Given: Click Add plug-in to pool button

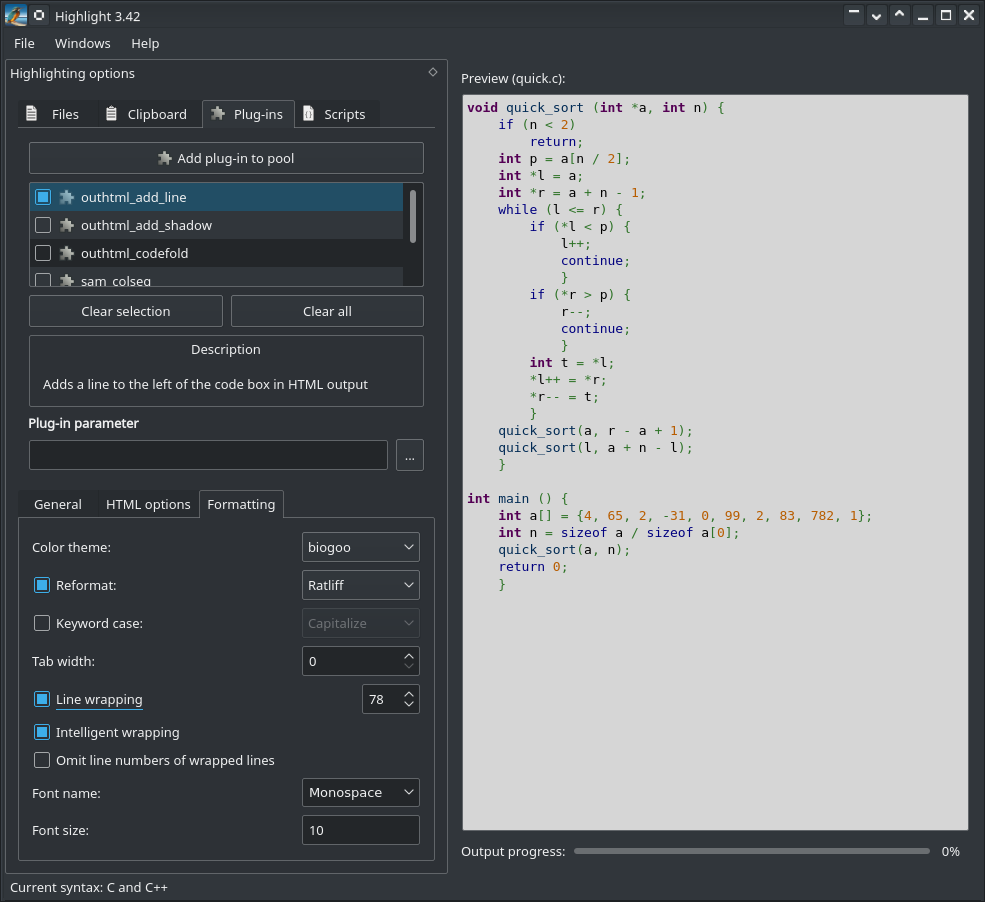Looking at the screenshot, I should [226, 158].
